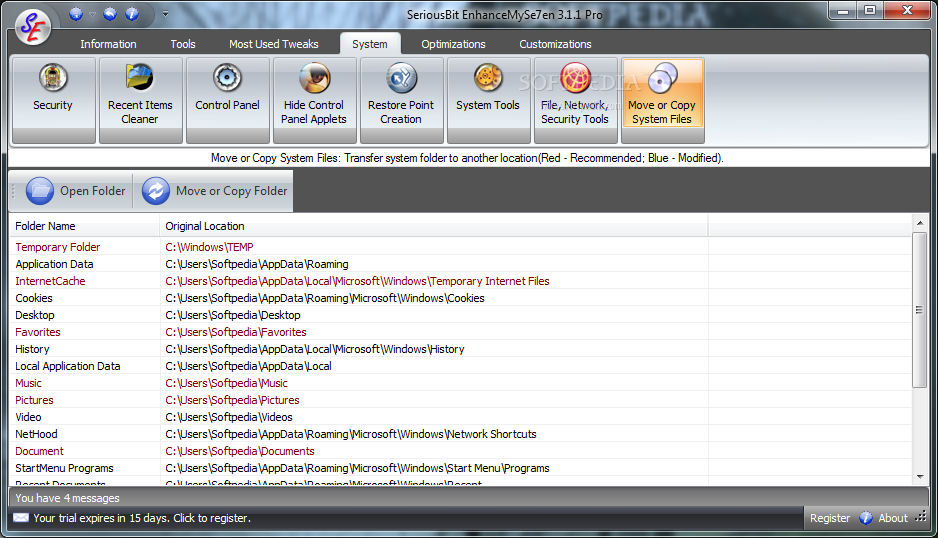Switch to the Customizations tab

point(555,44)
